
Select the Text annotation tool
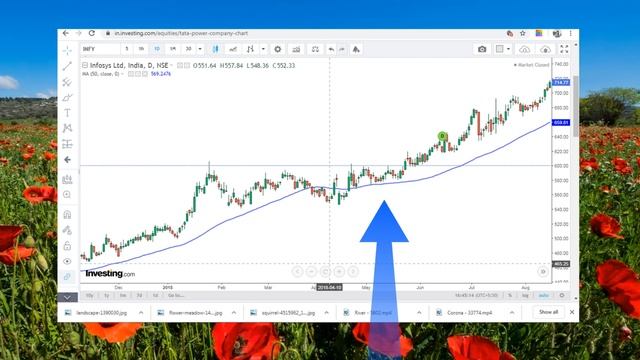[x=67, y=113]
